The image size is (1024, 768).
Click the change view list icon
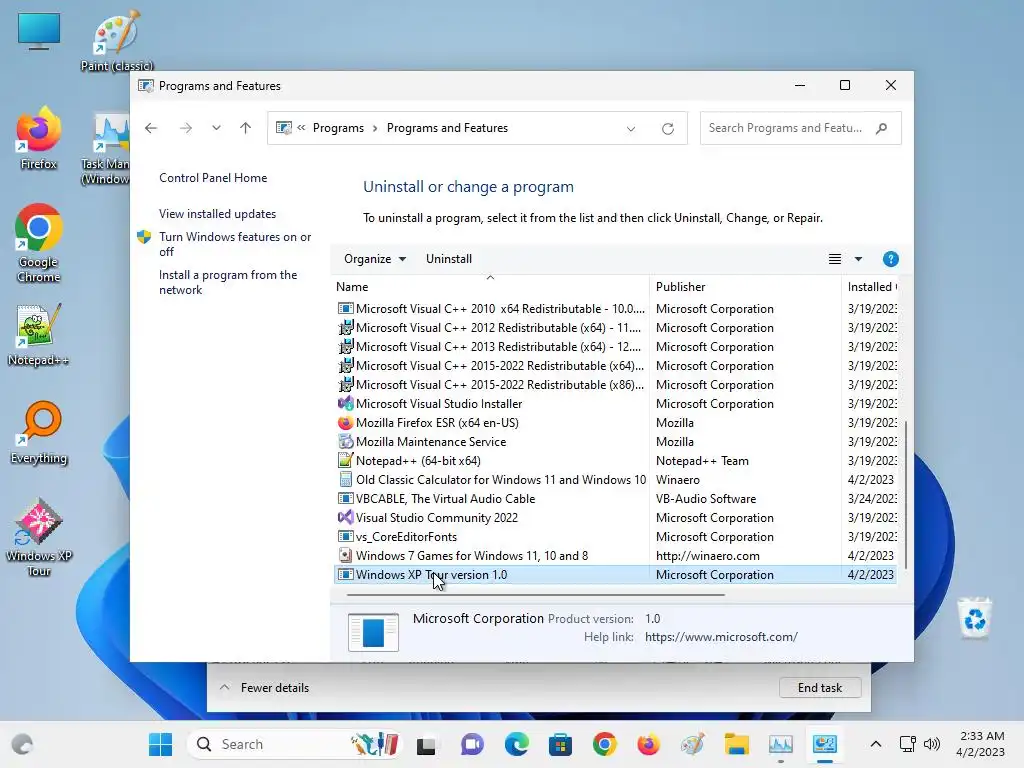835,259
